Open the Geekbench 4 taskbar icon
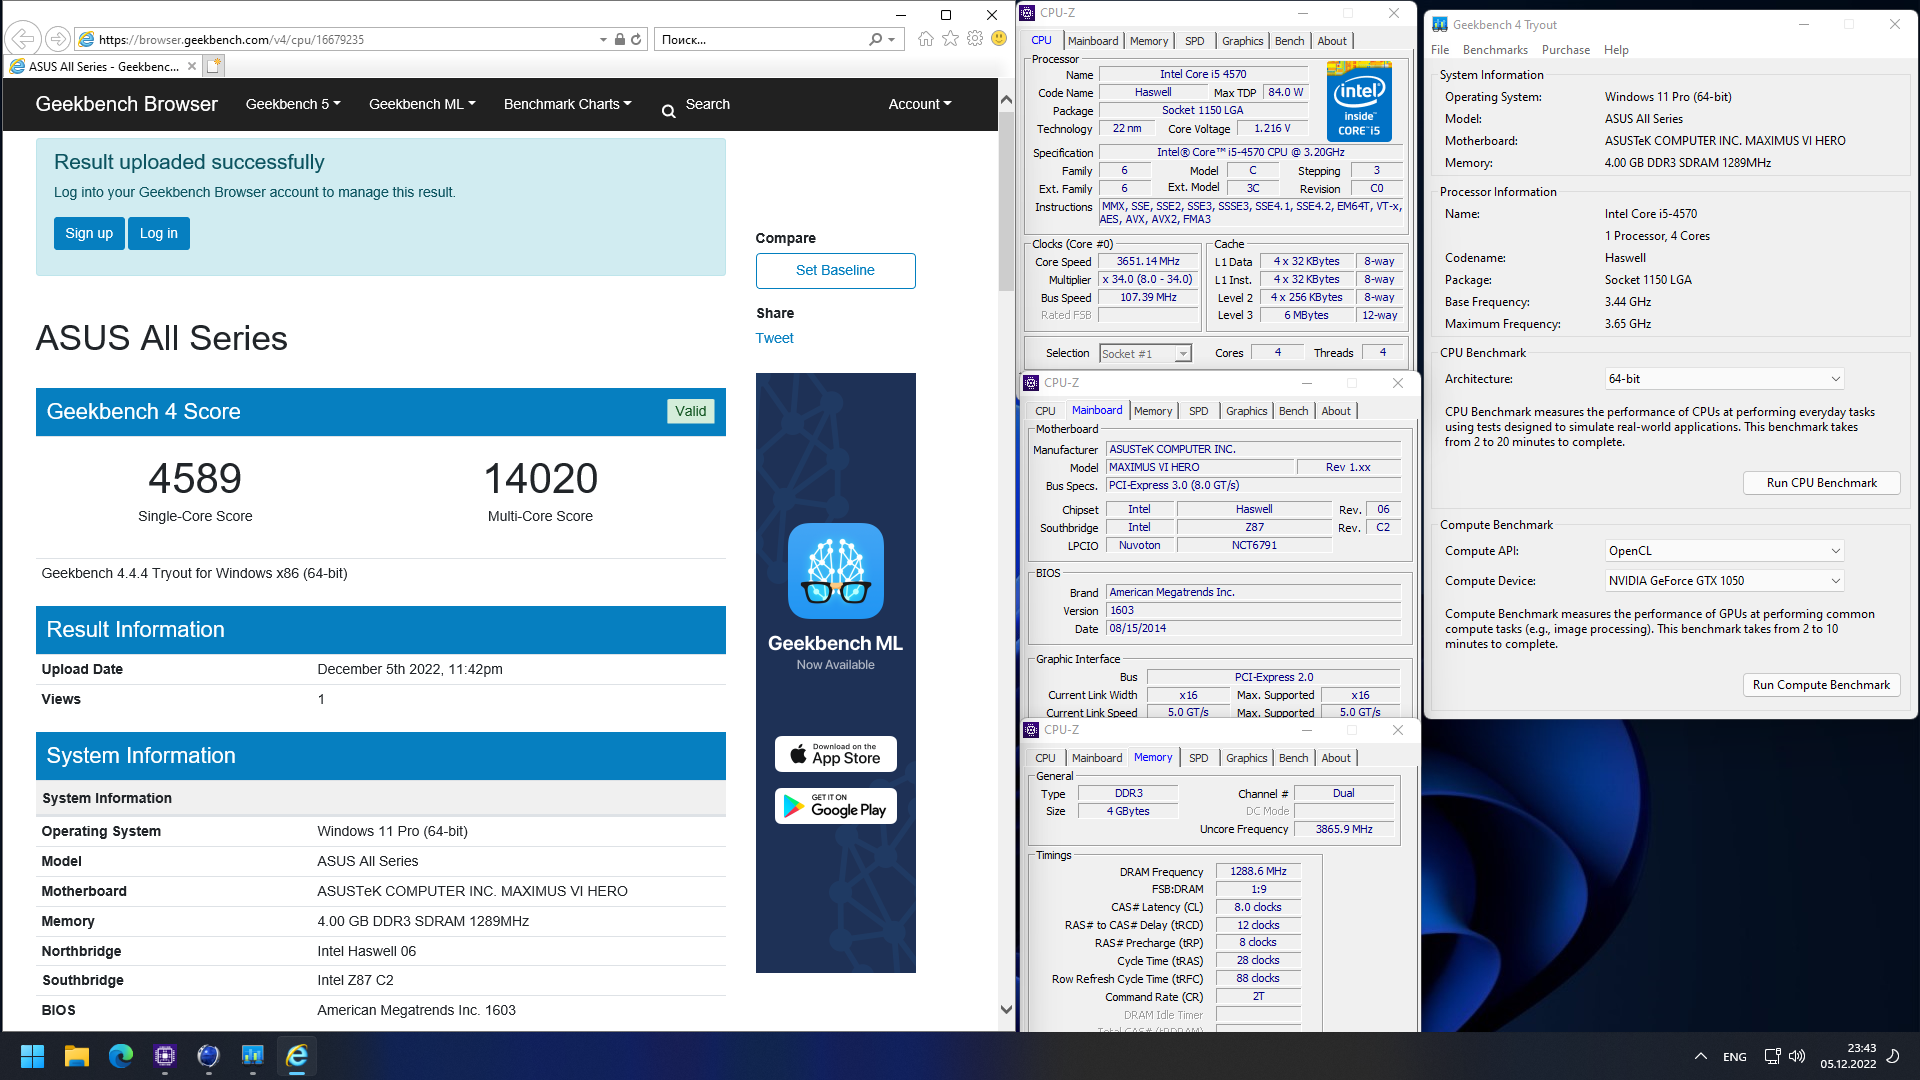 click(x=253, y=1056)
